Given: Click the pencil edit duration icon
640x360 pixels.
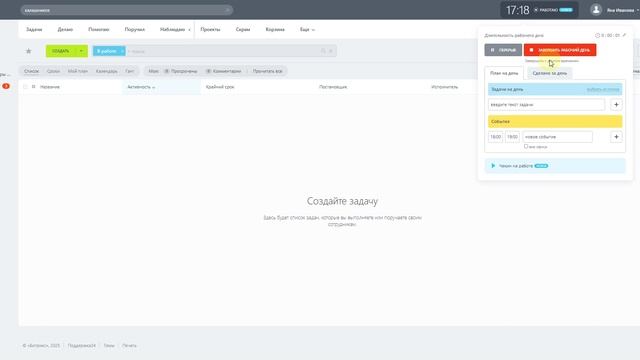Looking at the screenshot, I should [x=624, y=35].
